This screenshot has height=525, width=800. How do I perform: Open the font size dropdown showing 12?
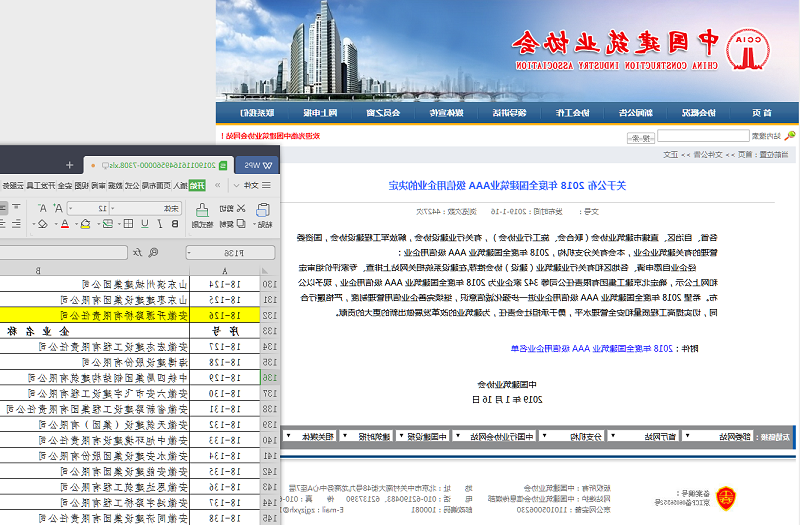71,208
